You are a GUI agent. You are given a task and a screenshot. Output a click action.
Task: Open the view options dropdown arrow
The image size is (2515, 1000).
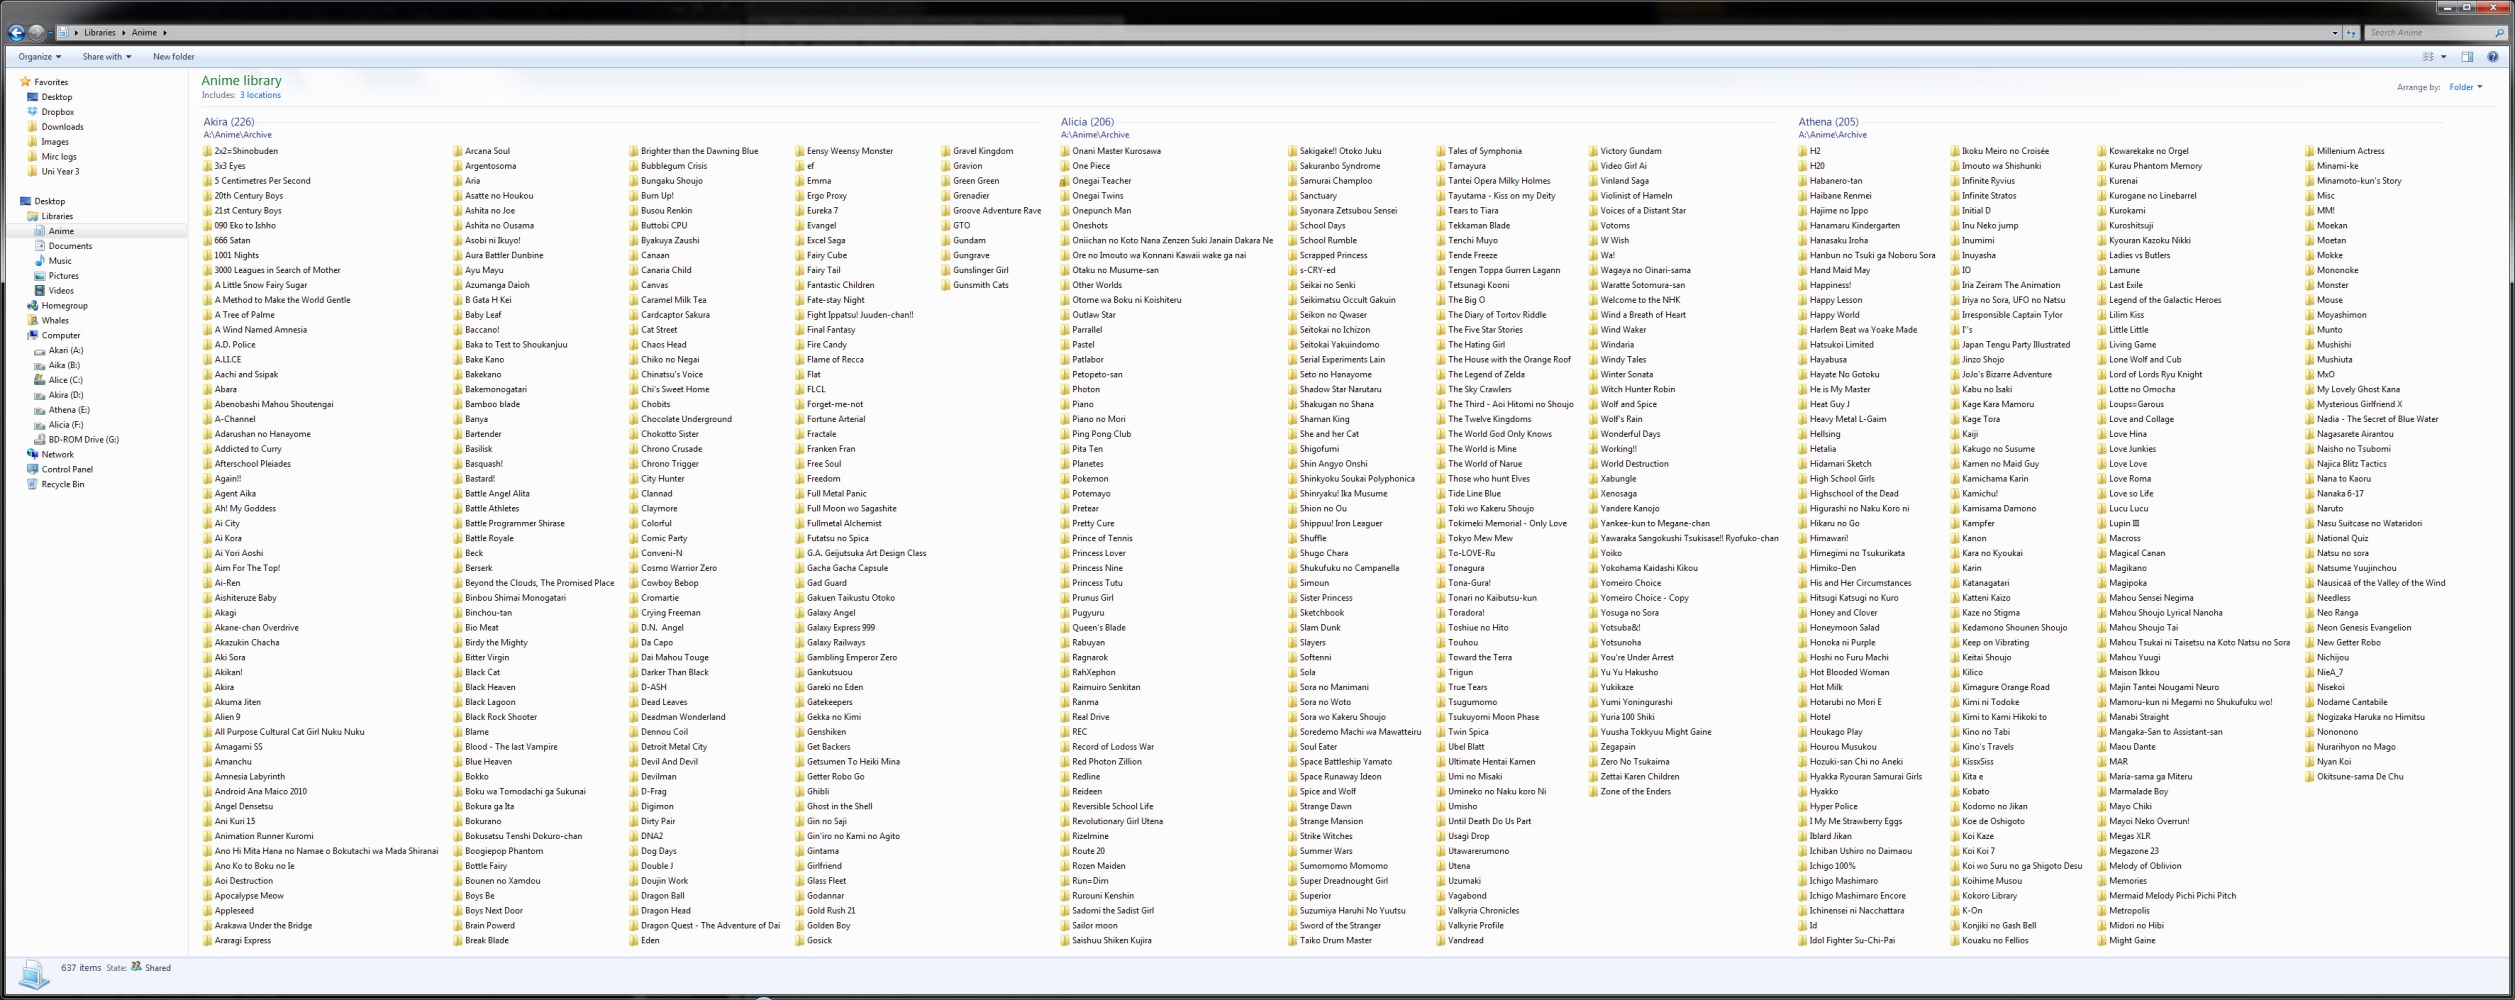coord(2443,57)
